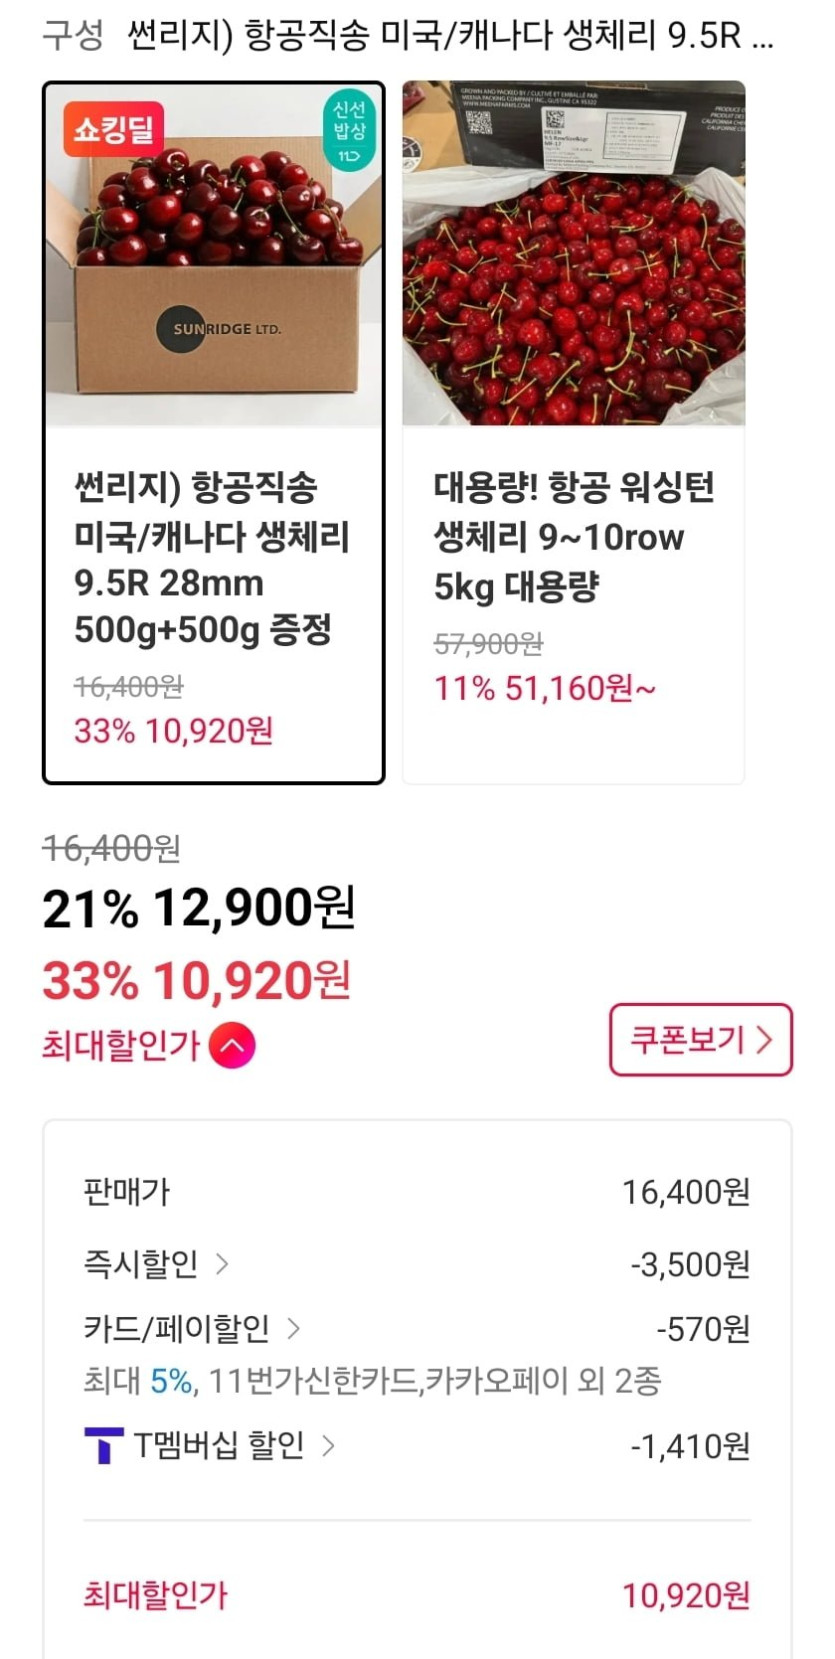Tap the bottom 최대할인가 summary label

pyautogui.click(x=155, y=1595)
